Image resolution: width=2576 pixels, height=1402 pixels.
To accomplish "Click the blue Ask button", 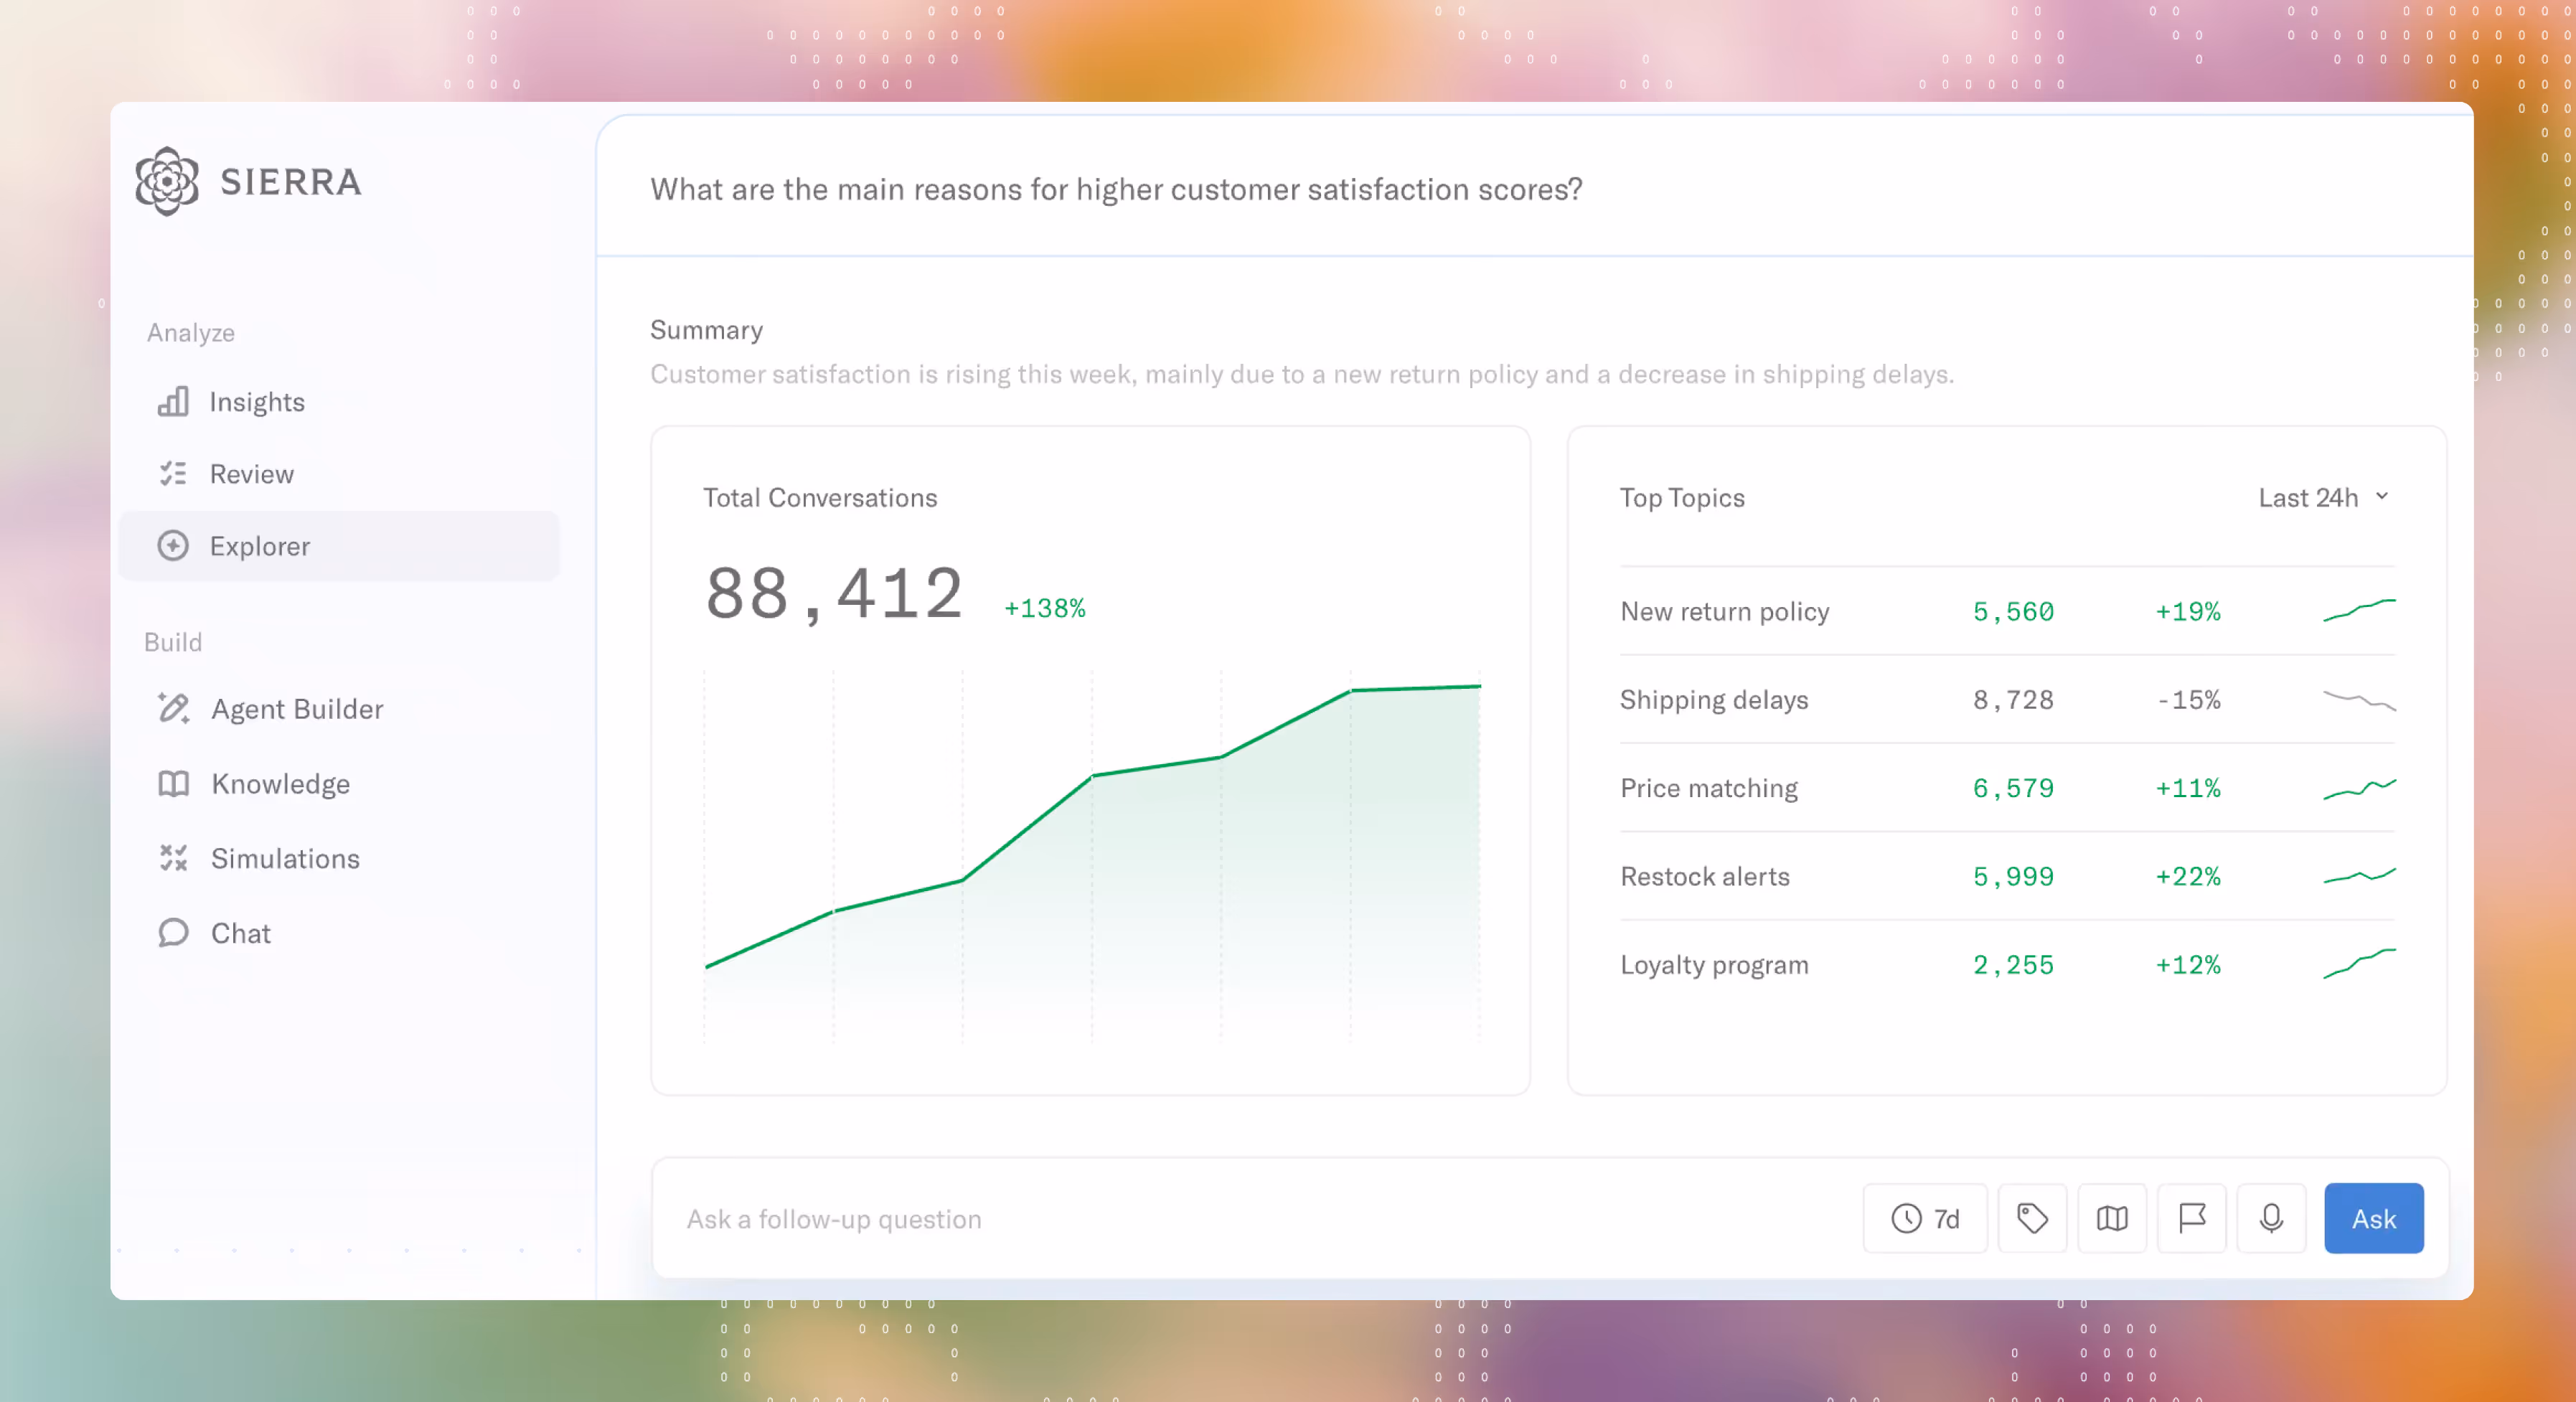I will click(2374, 1218).
